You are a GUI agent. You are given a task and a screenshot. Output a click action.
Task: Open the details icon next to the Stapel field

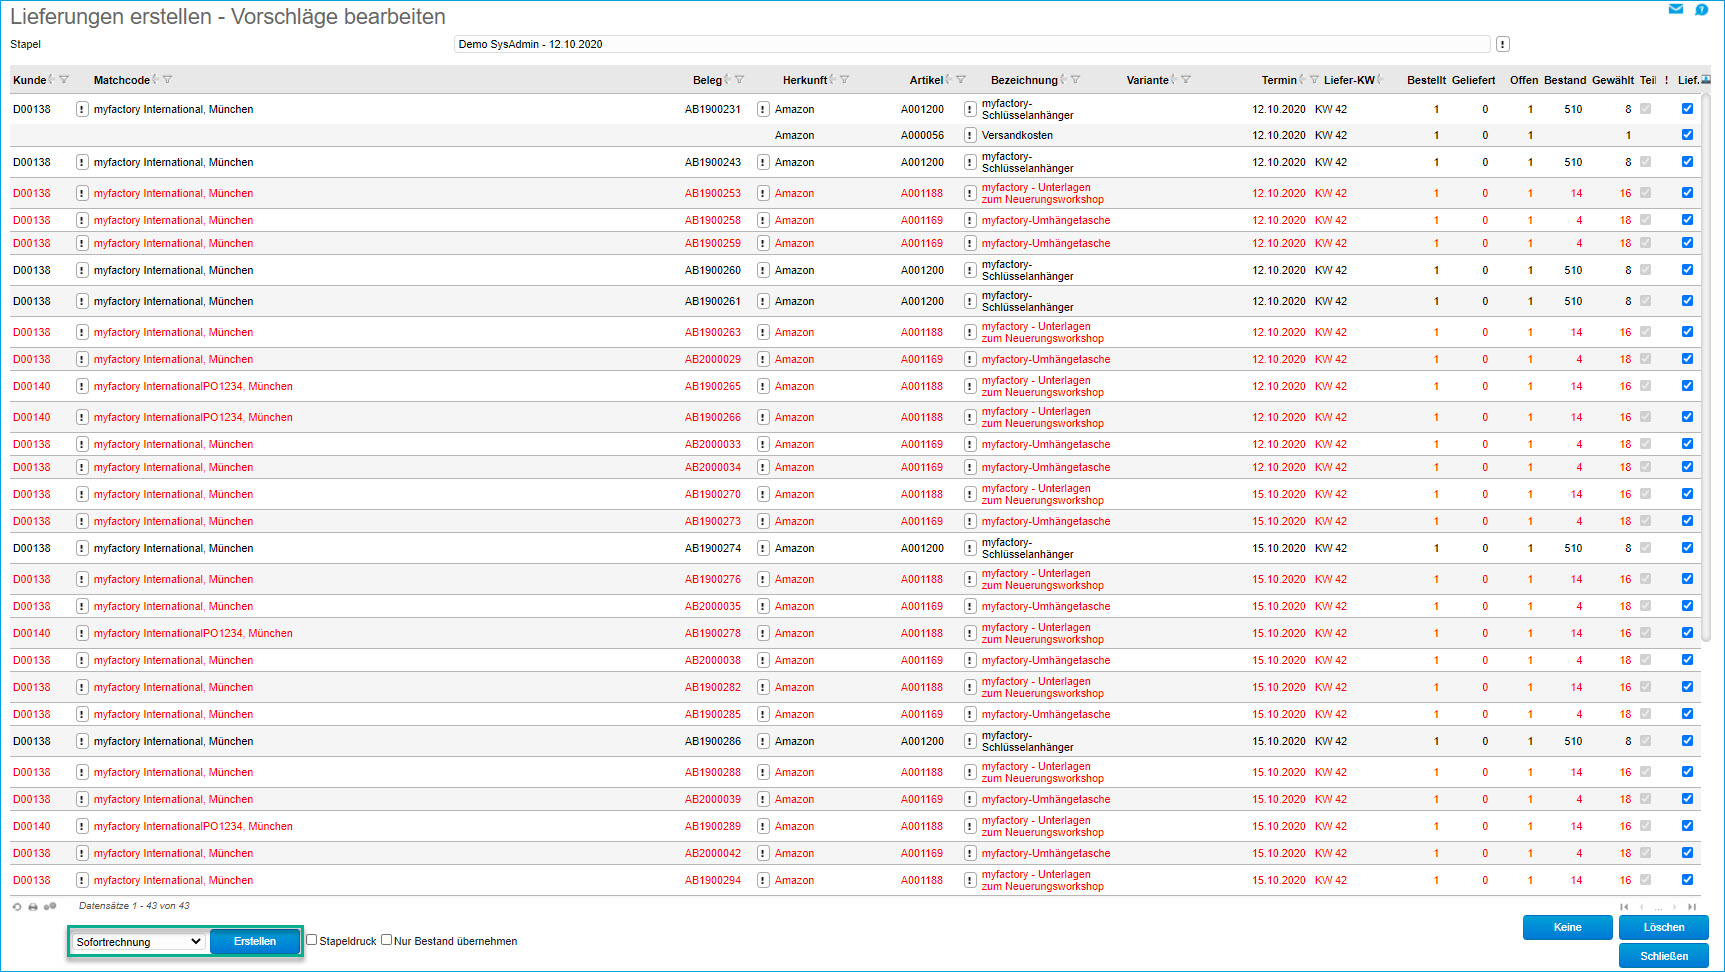(1502, 44)
